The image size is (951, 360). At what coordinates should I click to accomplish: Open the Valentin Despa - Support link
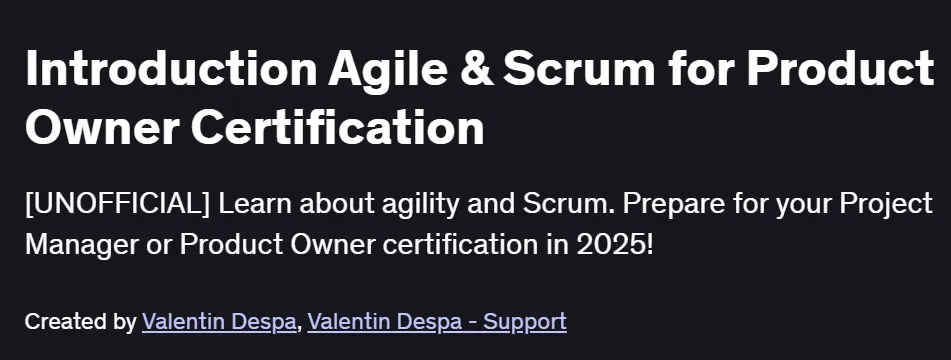pyautogui.click(x=437, y=322)
